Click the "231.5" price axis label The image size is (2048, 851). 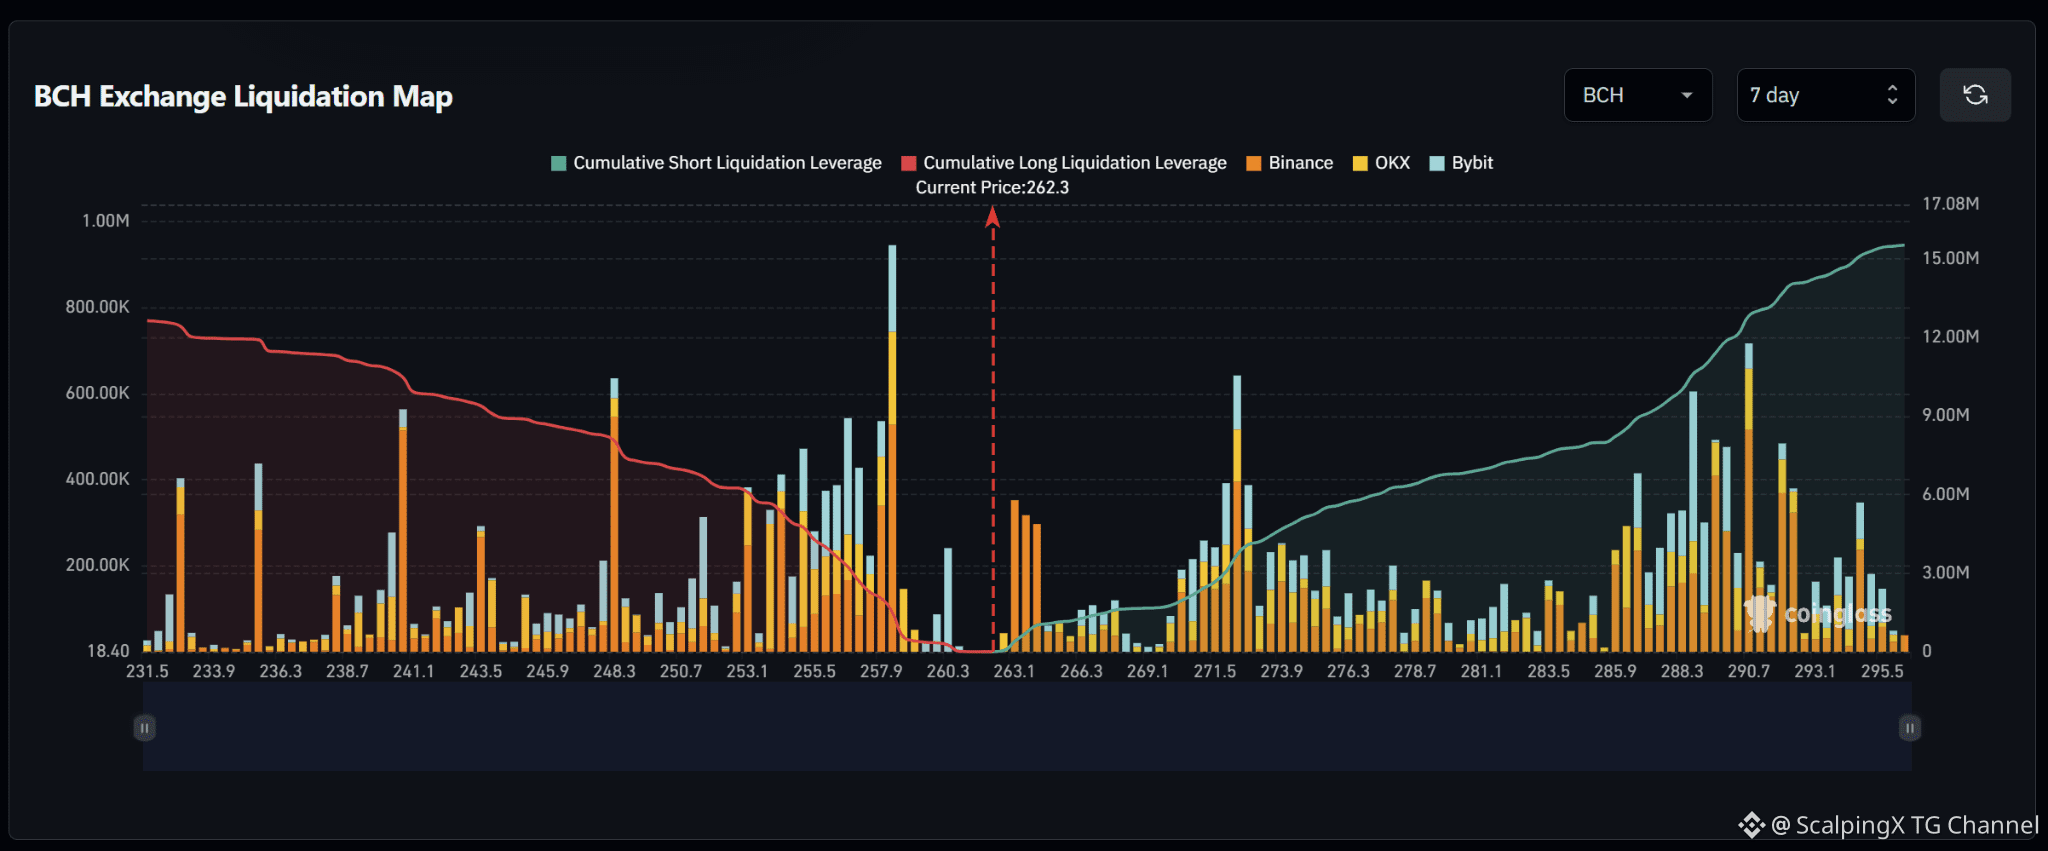(147, 671)
